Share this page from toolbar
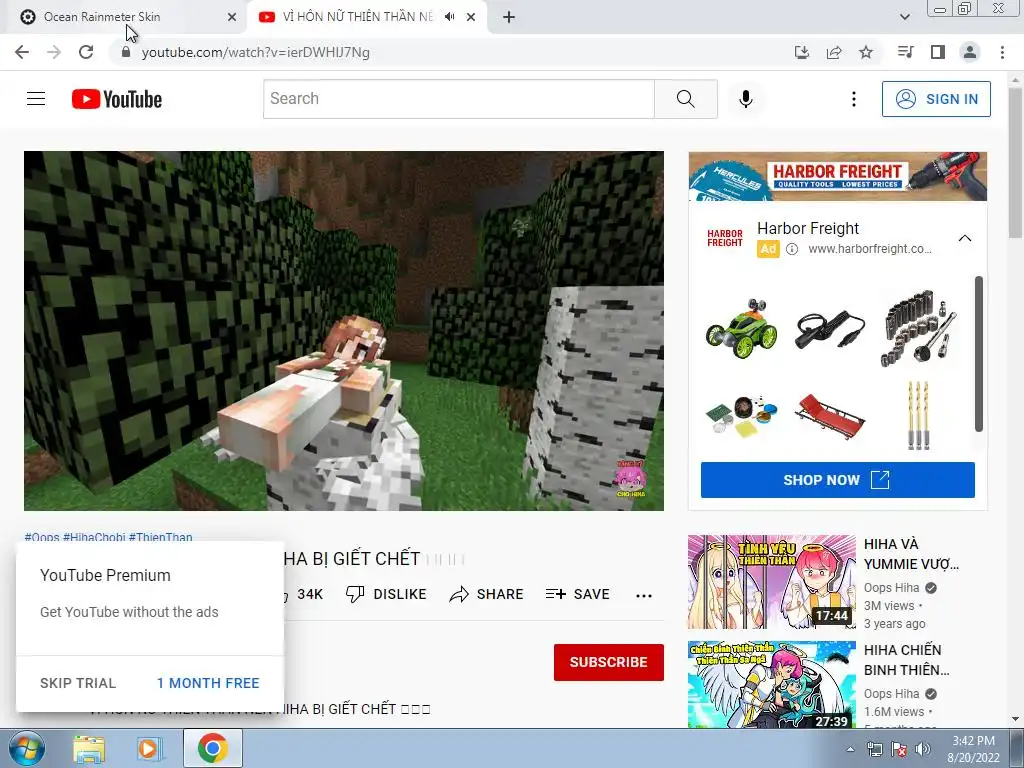 pos(834,52)
